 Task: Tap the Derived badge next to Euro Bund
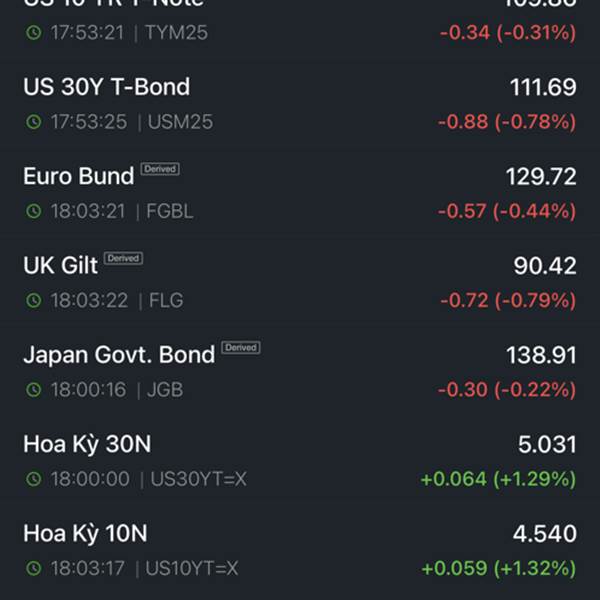click(160, 169)
